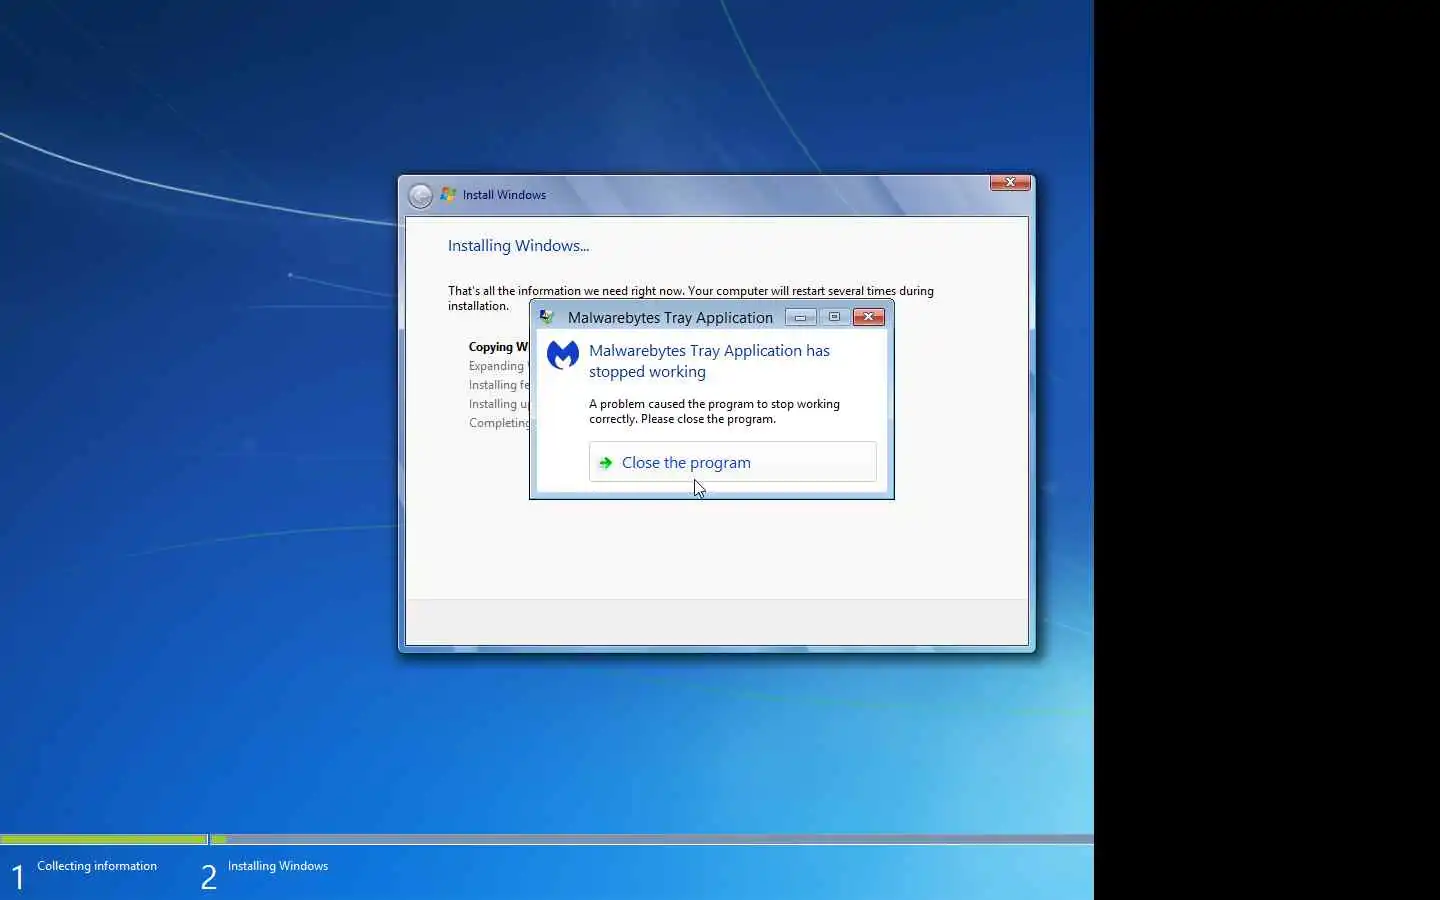The height and width of the screenshot is (900, 1440).
Task: Click the green arrow beside Close the program
Action: (605, 463)
